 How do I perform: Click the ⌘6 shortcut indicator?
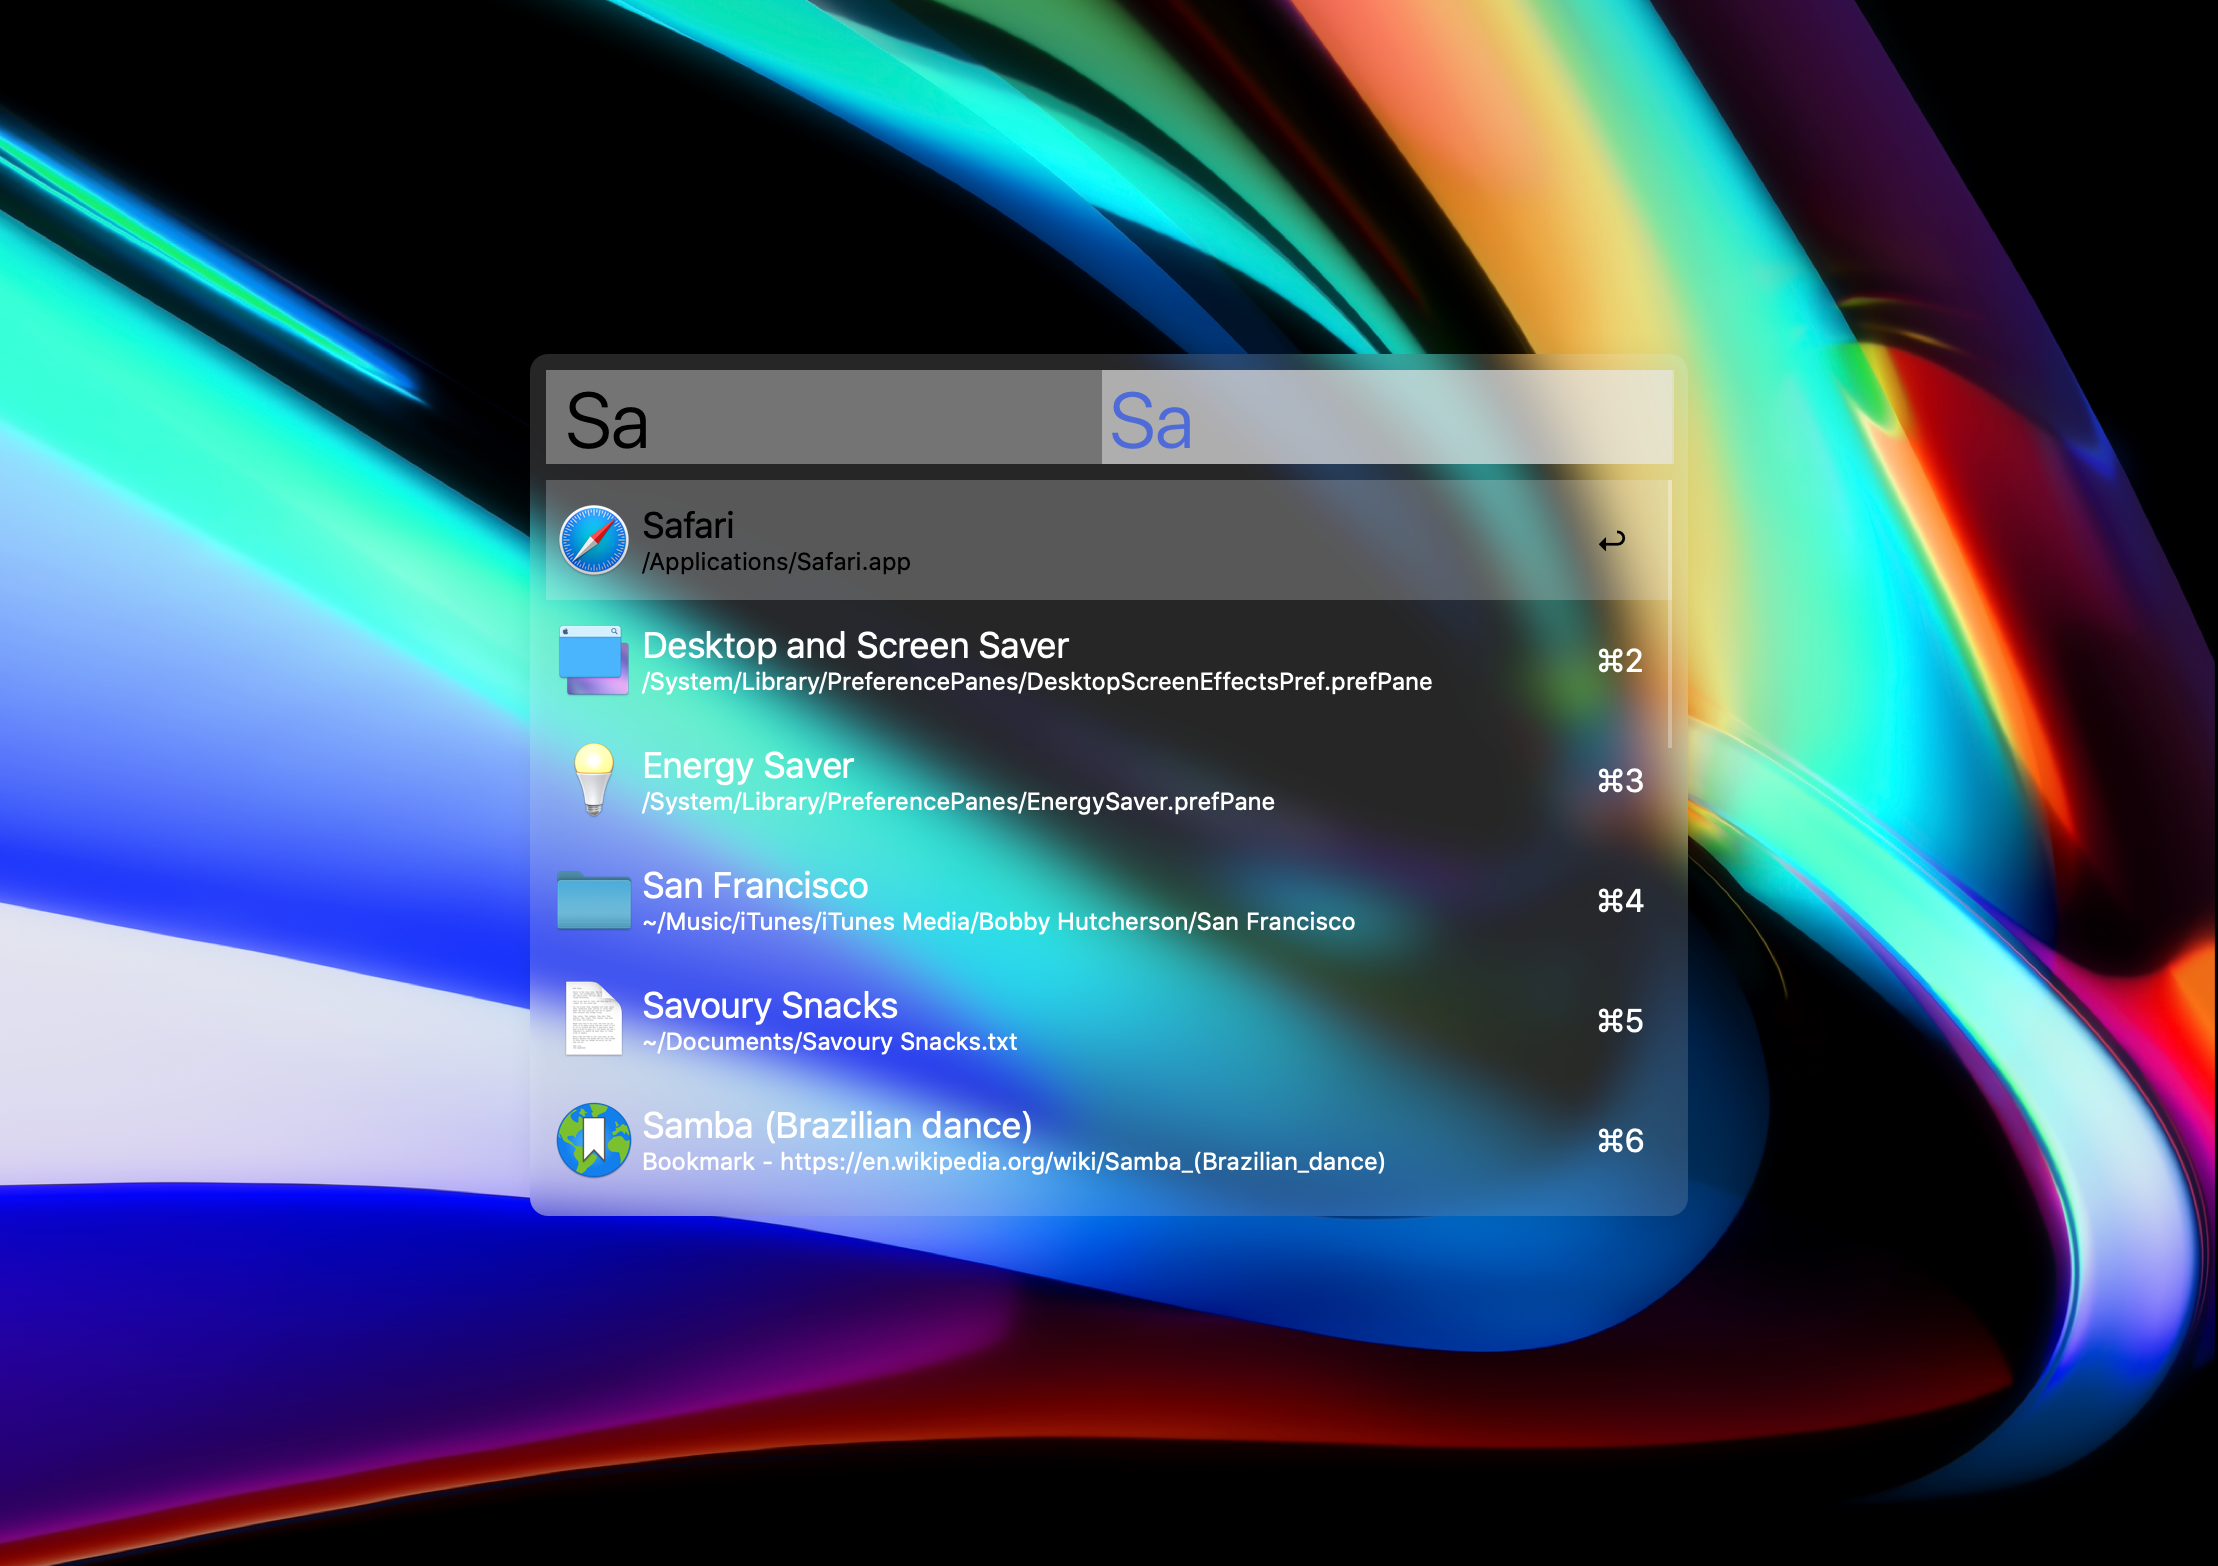pyautogui.click(x=1620, y=1141)
